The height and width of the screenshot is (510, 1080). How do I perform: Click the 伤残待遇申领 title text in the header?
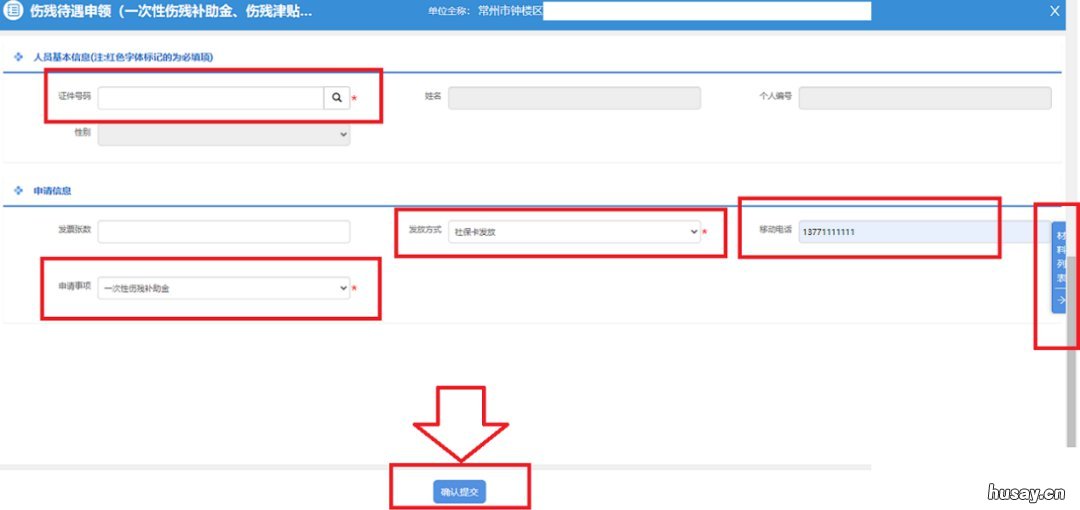(171, 12)
